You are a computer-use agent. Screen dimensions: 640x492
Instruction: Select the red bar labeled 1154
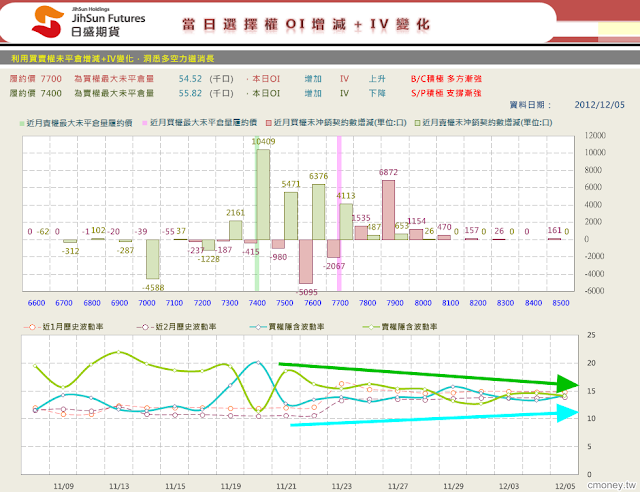tap(416, 234)
